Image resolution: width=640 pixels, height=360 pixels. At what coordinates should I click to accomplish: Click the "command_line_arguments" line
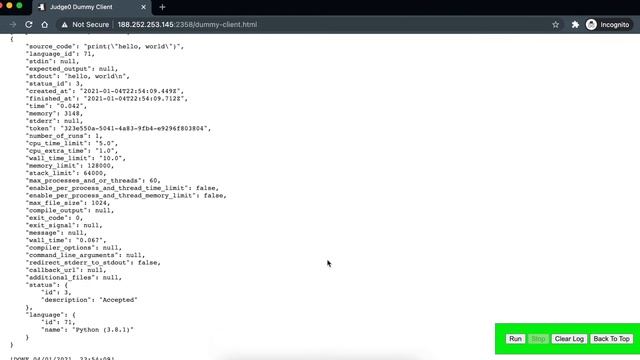(86, 255)
